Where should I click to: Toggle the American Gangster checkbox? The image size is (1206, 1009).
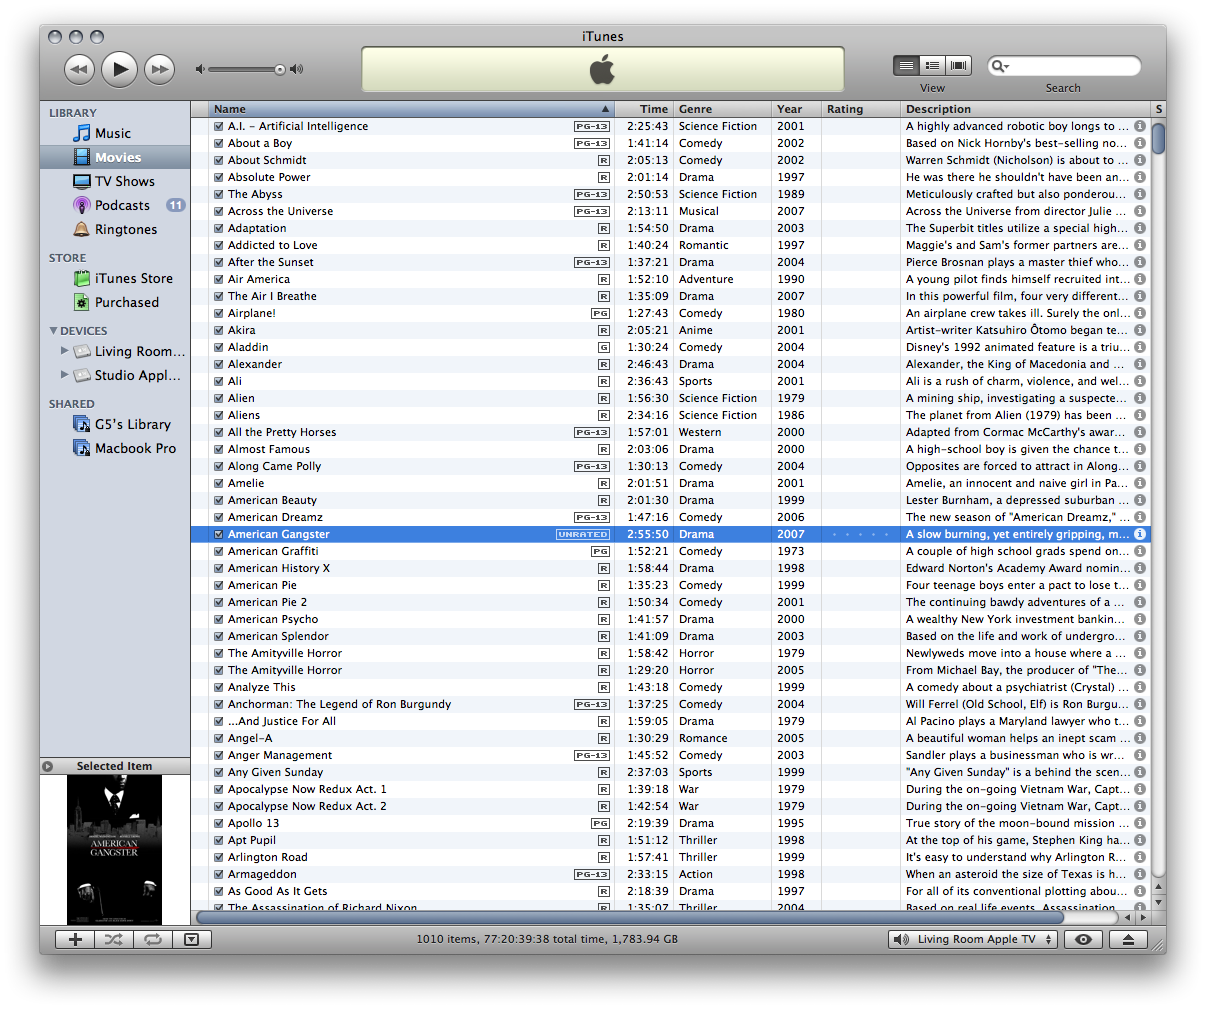point(218,534)
